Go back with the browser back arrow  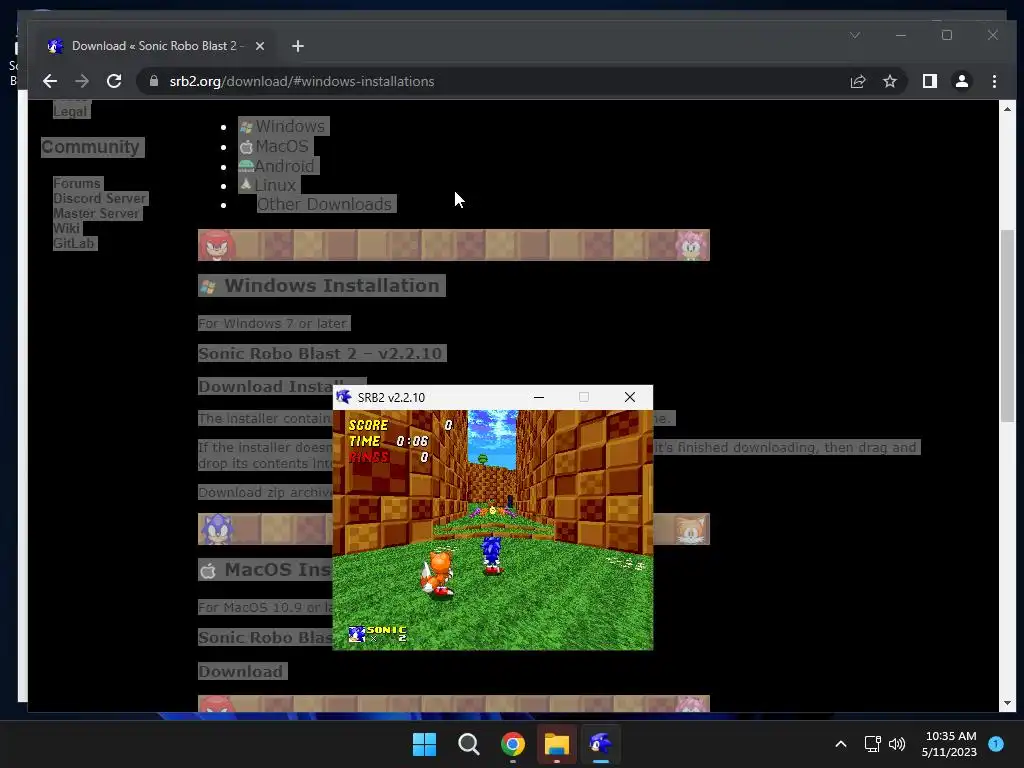click(50, 81)
